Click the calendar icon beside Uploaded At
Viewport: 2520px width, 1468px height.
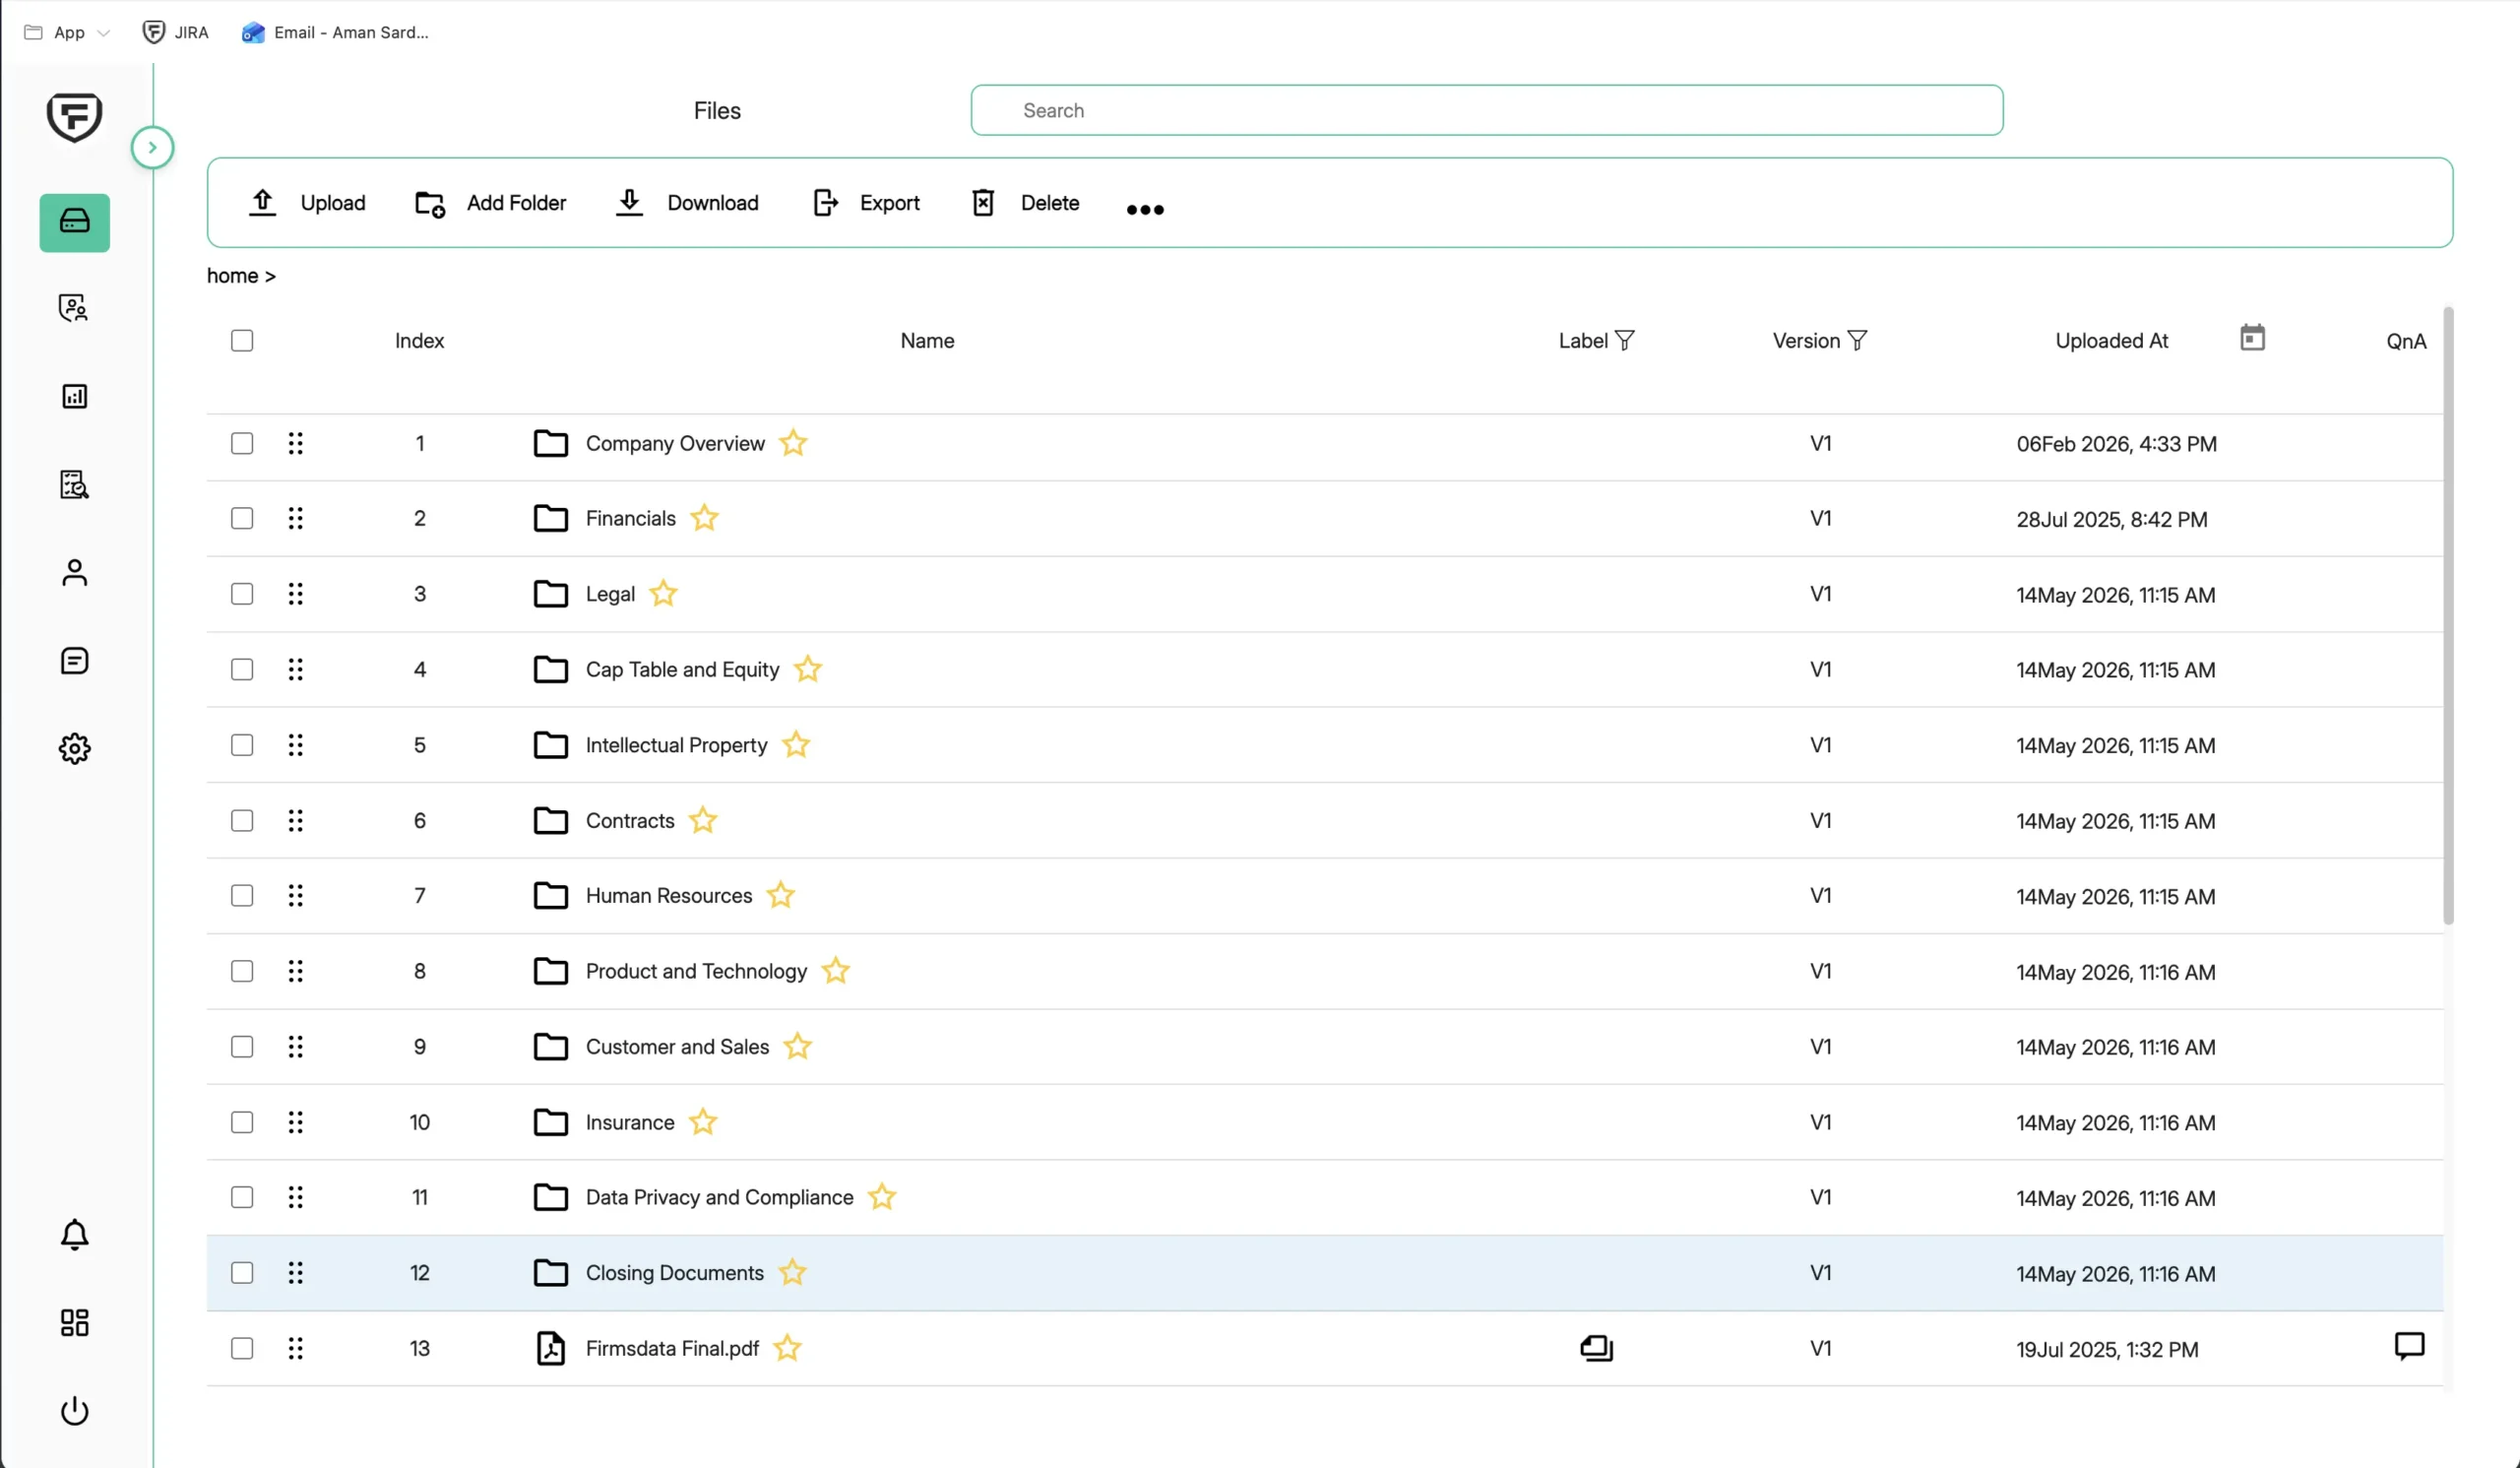[x=2252, y=338]
